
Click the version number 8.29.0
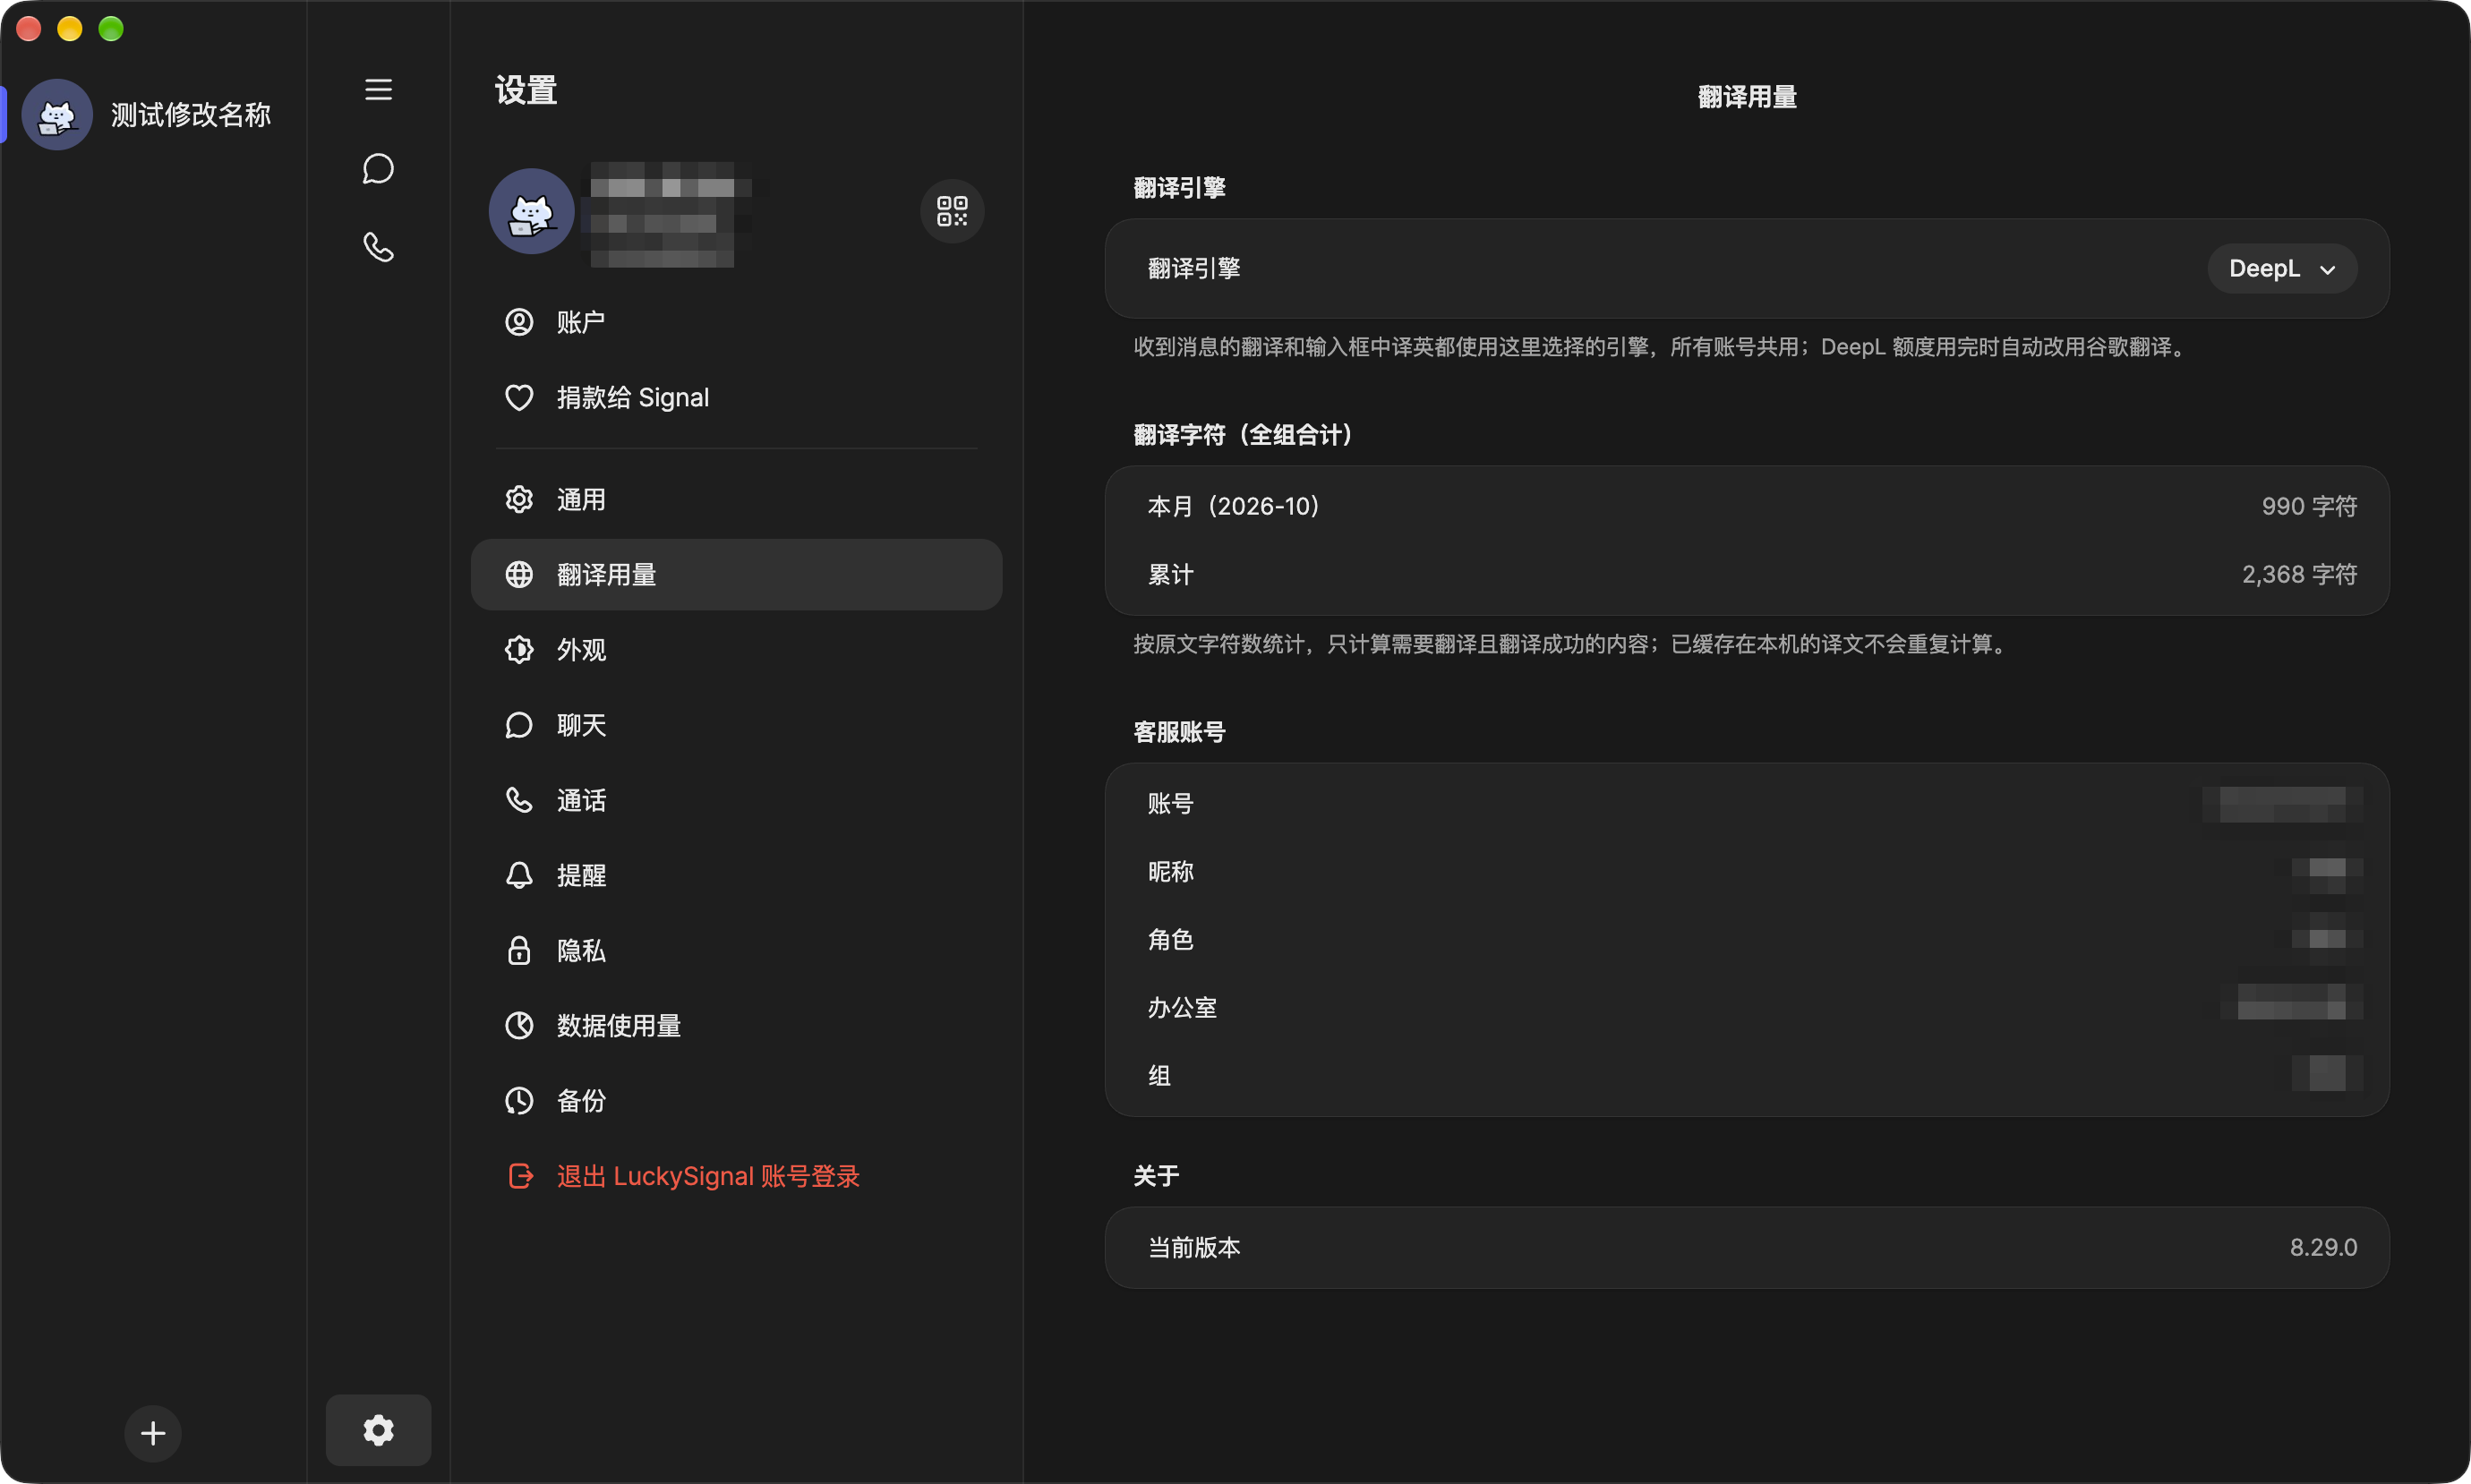point(2323,1247)
